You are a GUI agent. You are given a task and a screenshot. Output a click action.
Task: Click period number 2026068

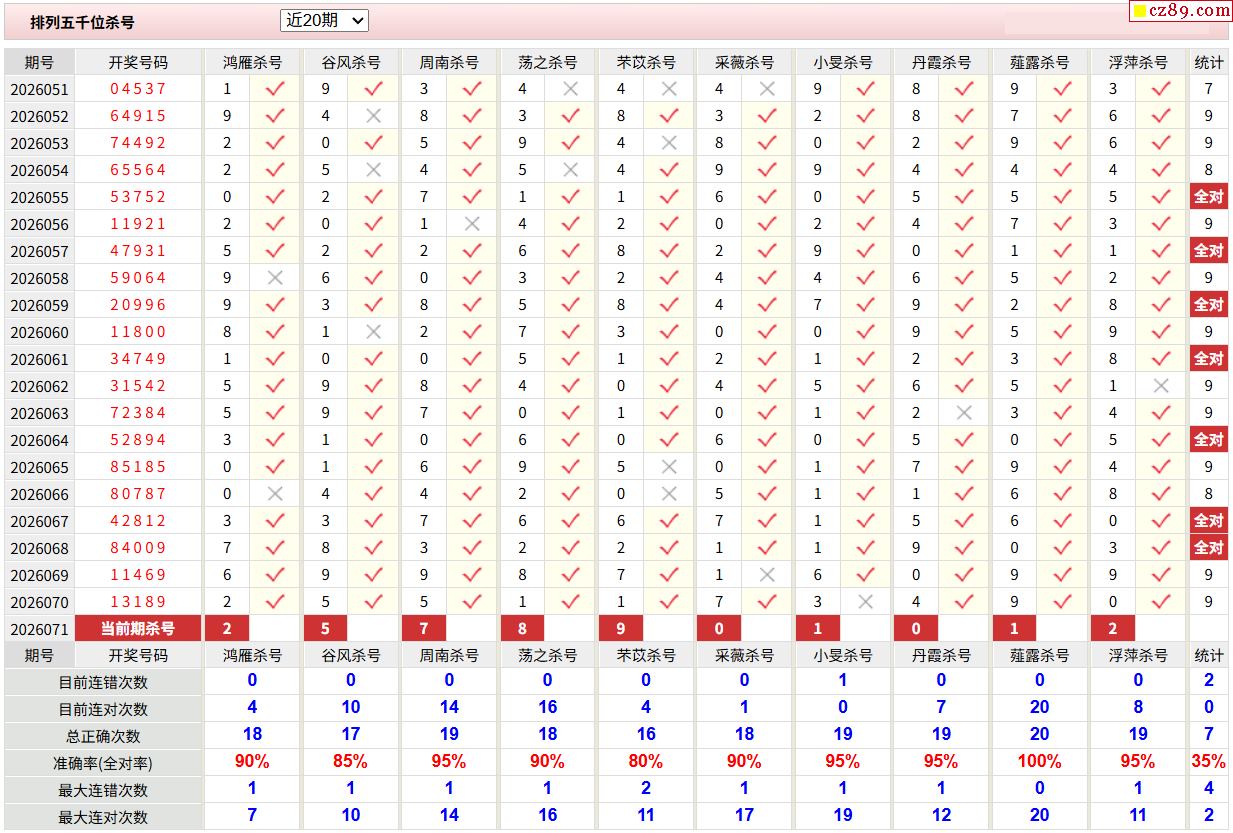[x=39, y=548]
